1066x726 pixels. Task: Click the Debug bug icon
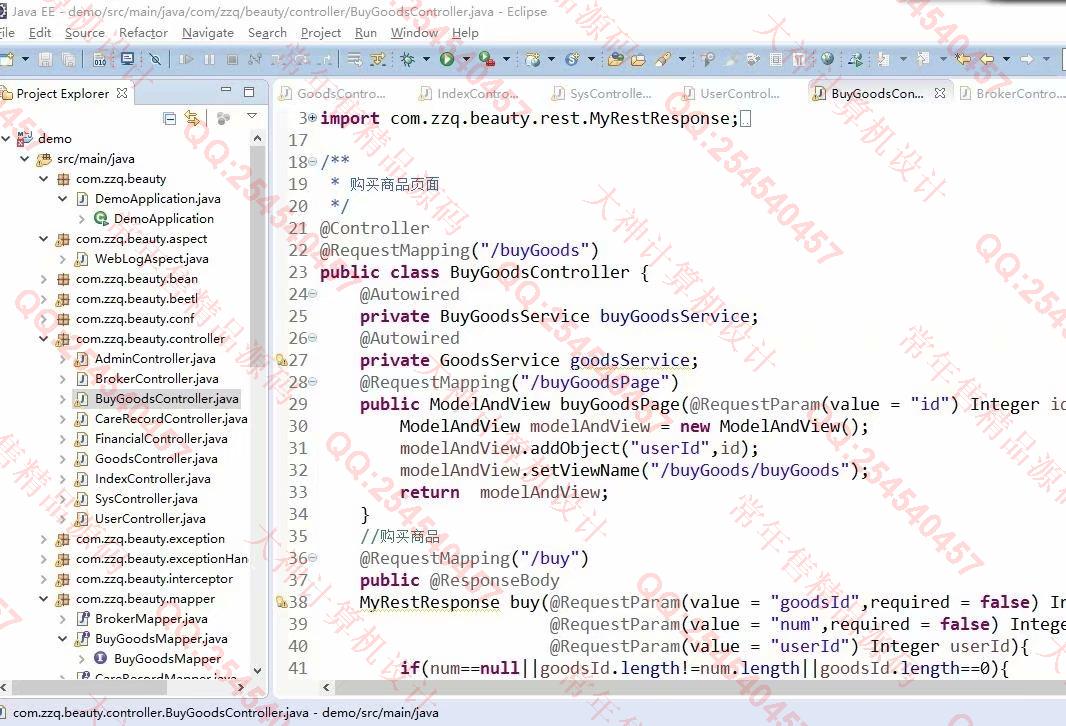(407, 60)
